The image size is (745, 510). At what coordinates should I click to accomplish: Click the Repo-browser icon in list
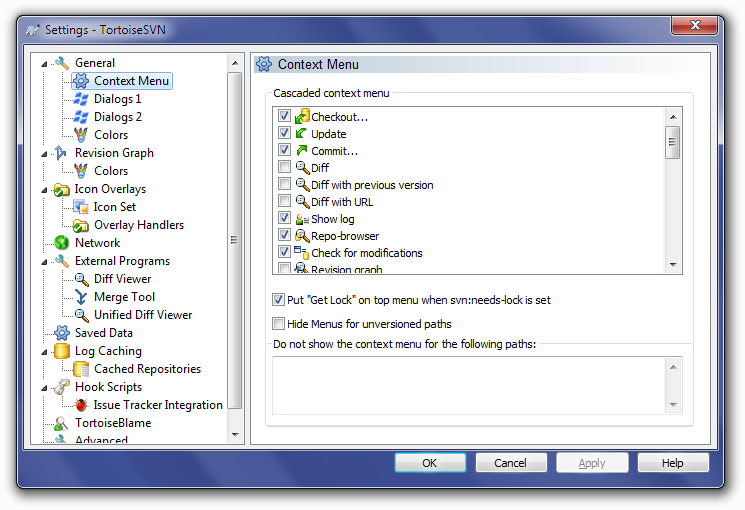(x=302, y=236)
